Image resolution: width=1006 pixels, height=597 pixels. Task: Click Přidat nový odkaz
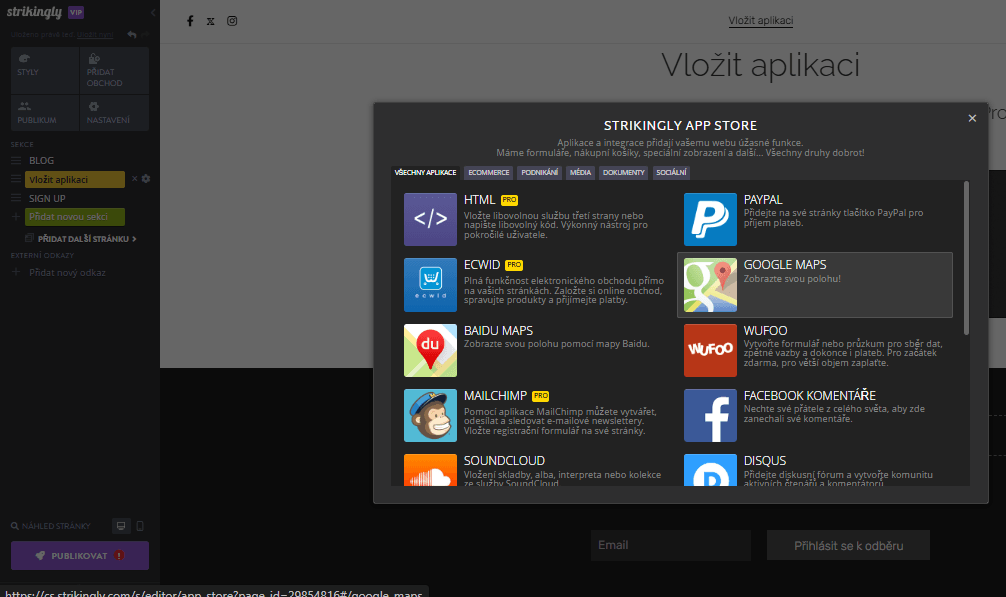point(67,273)
